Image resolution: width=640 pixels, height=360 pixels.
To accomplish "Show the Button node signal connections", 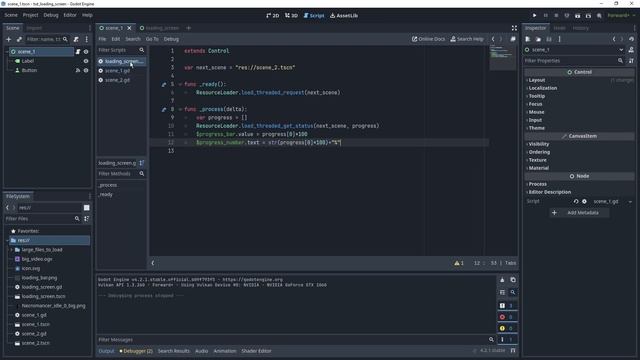I will point(78,70).
